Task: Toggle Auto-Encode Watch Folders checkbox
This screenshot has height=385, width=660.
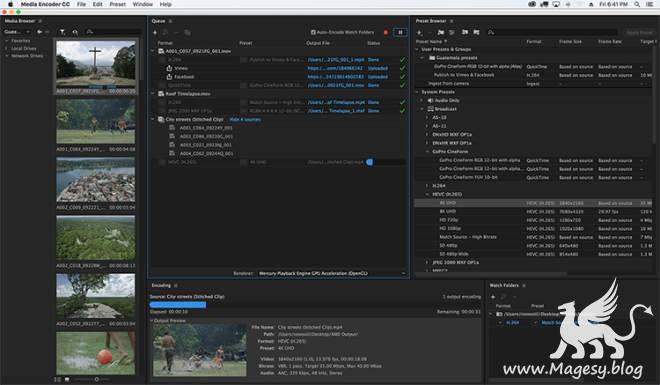Action: (313, 32)
